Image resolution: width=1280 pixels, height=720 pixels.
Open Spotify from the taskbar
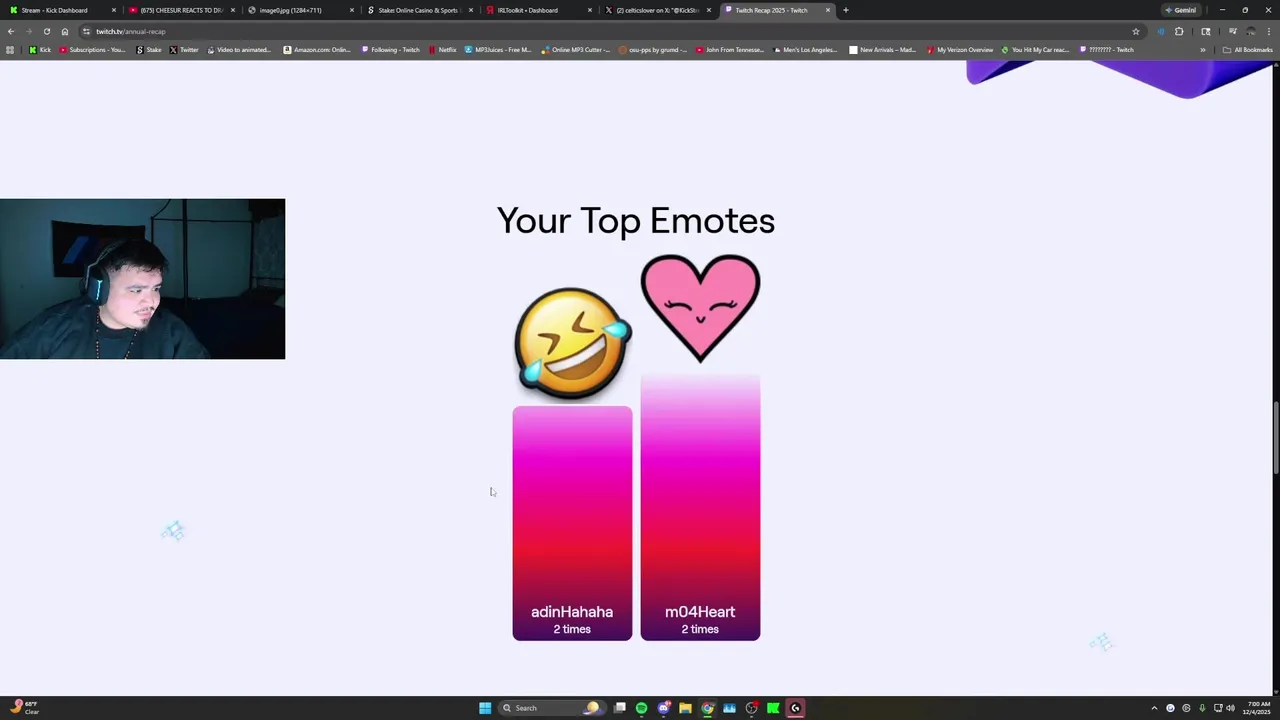click(641, 708)
